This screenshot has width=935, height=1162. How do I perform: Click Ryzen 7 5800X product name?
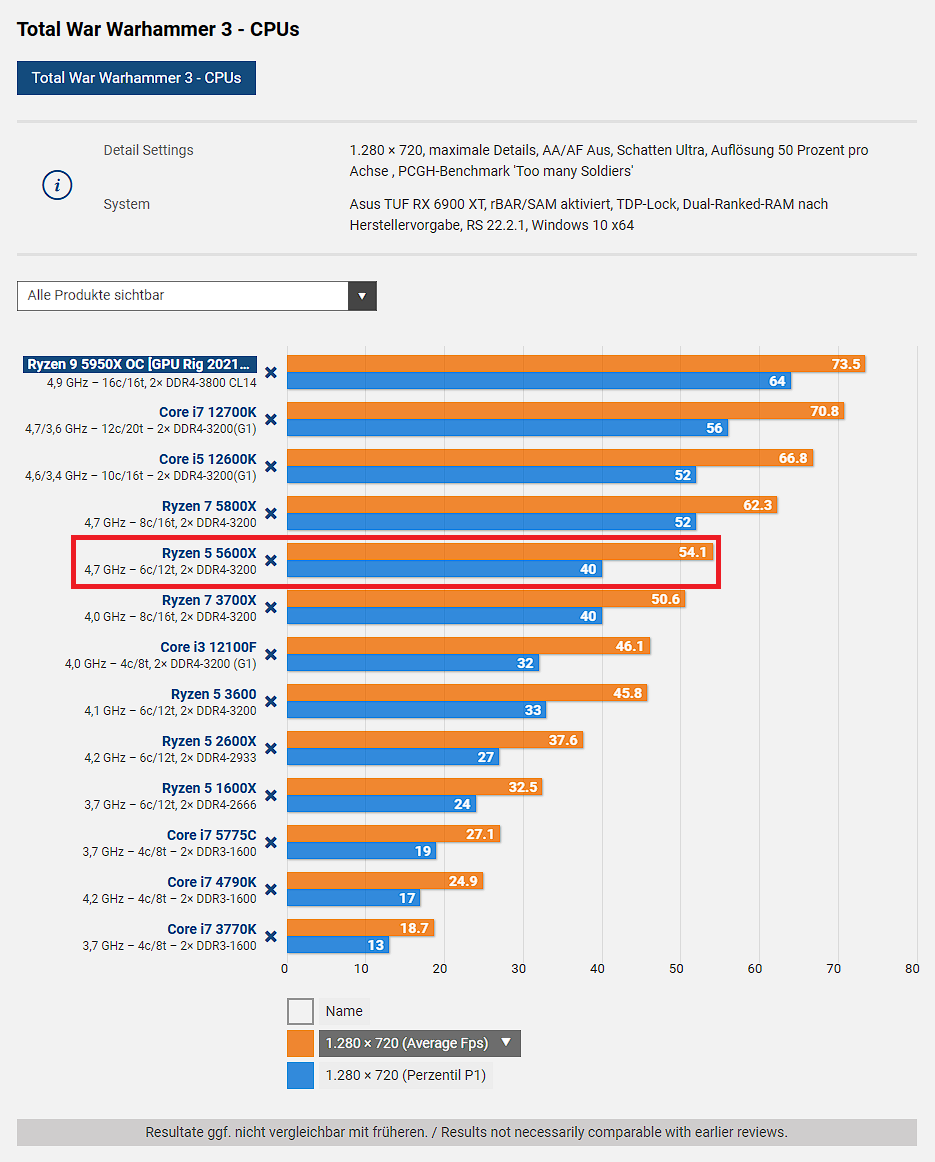pyautogui.click(x=209, y=506)
